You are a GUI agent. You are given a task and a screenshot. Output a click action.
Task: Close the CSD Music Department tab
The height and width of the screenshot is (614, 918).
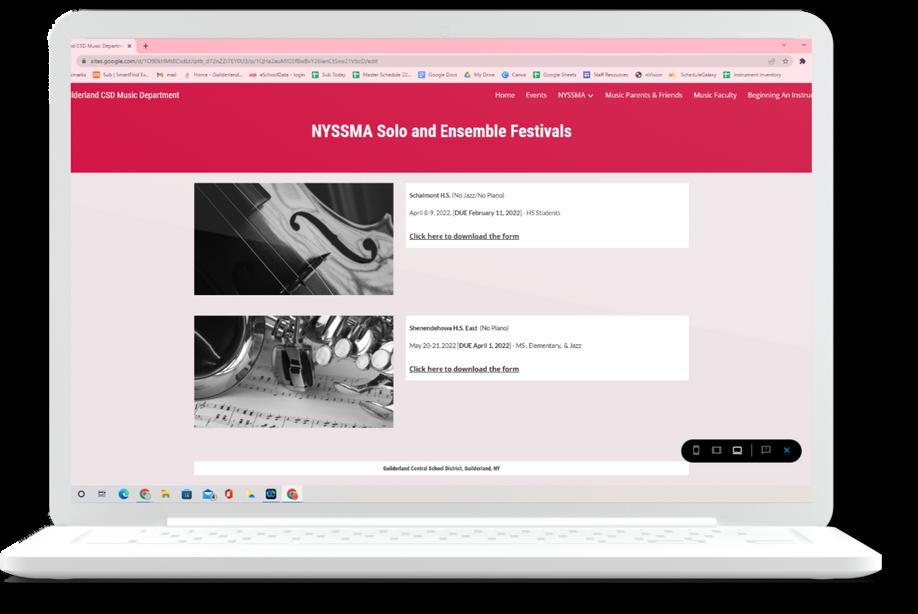point(129,46)
